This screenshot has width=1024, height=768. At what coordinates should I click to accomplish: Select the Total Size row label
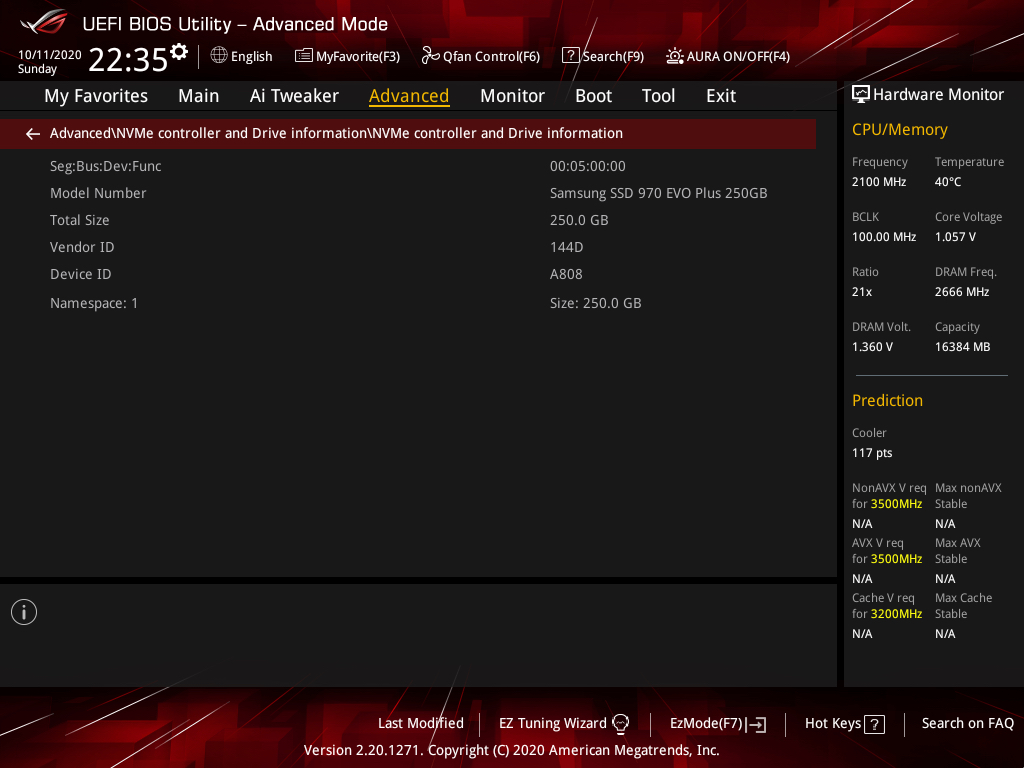point(80,220)
